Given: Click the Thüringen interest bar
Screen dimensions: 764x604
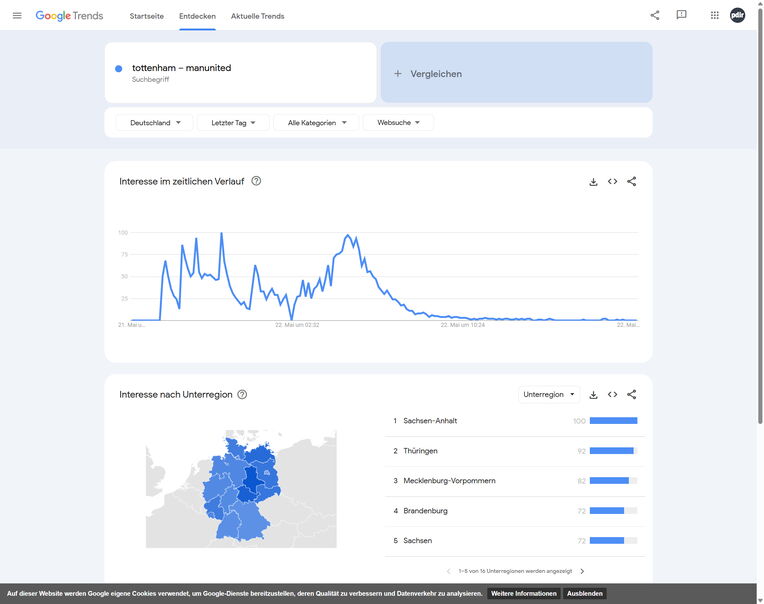Looking at the screenshot, I should [x=613, y=451].
